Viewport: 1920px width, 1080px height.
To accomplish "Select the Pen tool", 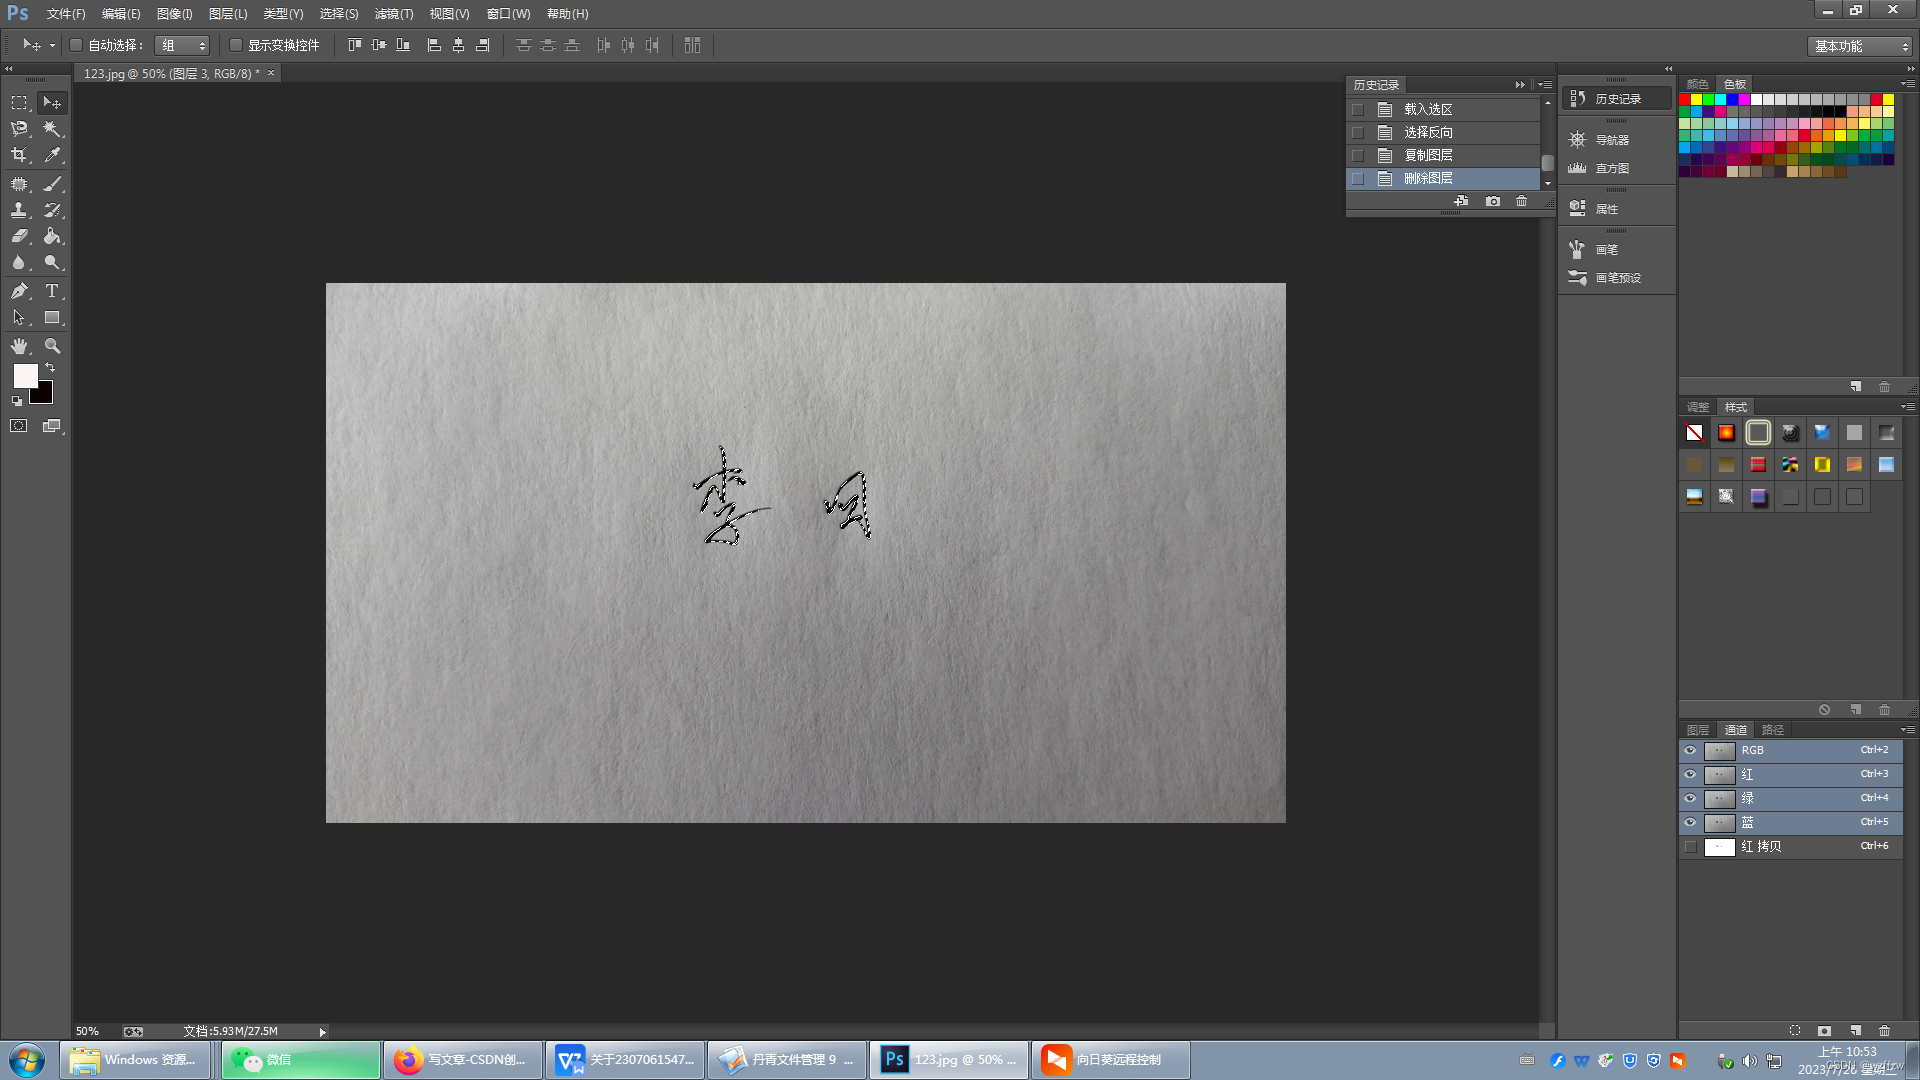I will (19, 291).
